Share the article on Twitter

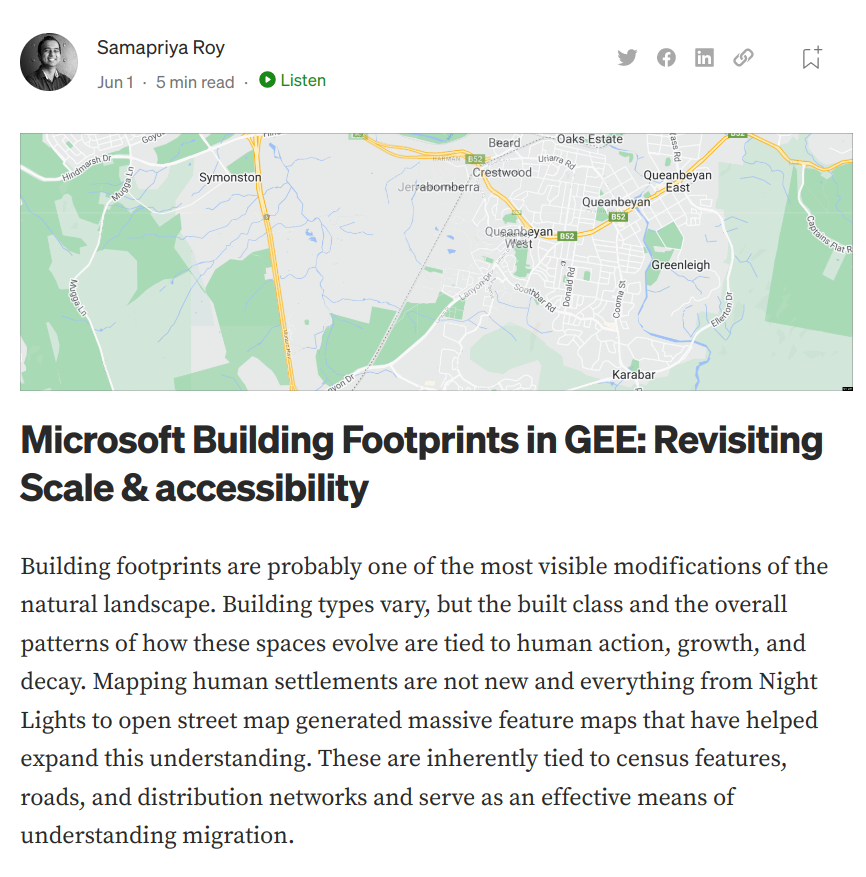(x=627, y=58)
